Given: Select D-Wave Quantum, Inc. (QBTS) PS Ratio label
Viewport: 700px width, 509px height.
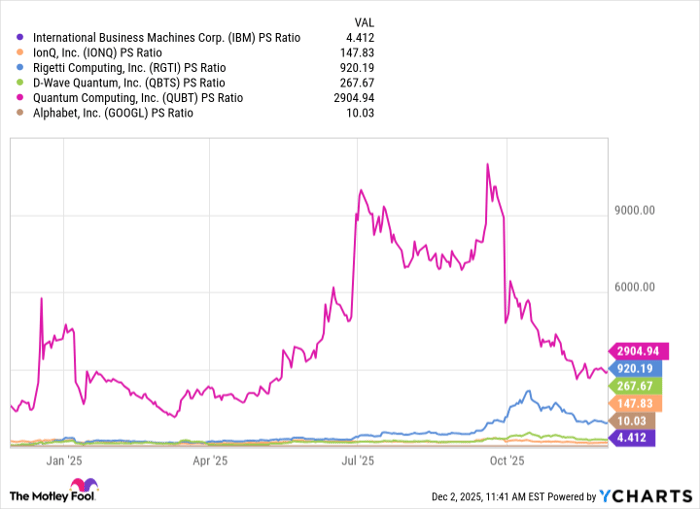Looking at the screenshot, I should pyautogui.click(x=129, y=83).
